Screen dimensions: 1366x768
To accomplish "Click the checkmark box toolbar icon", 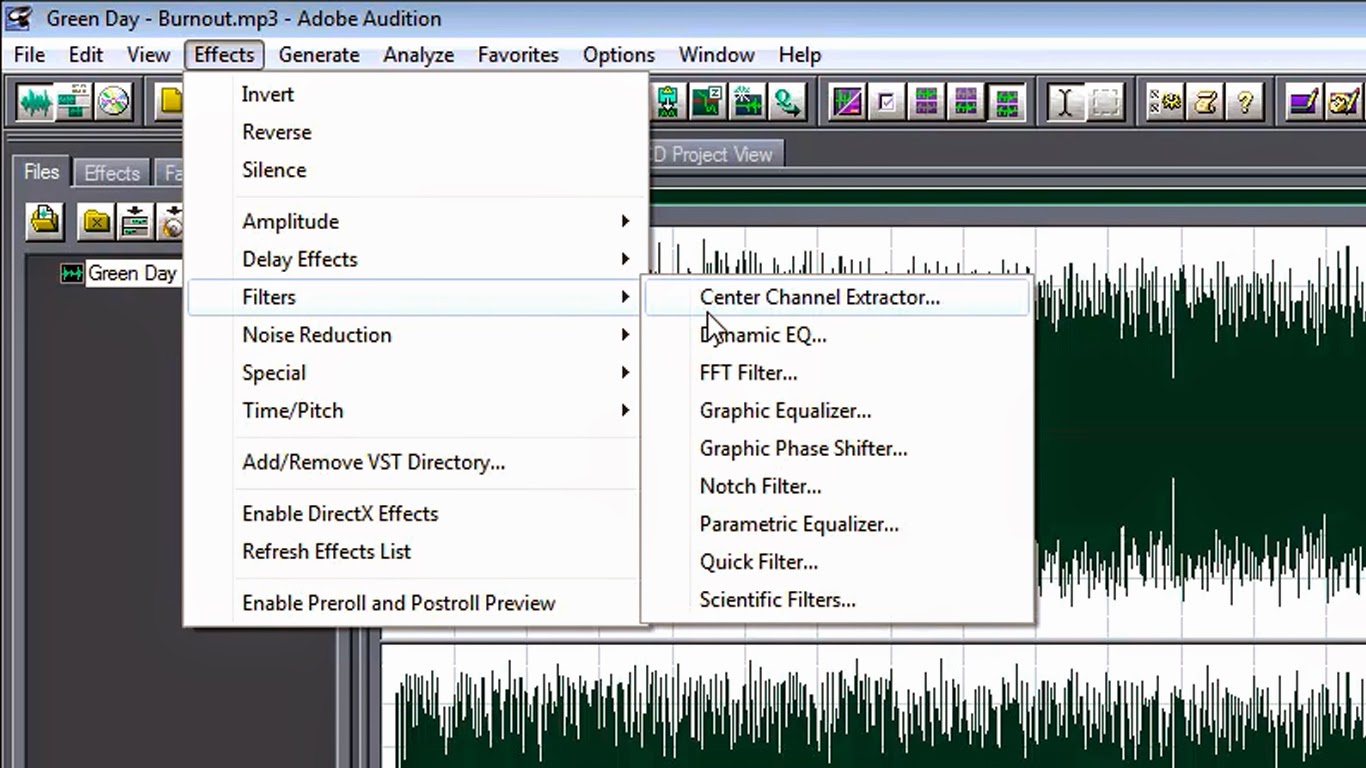I will pos(887,102).
